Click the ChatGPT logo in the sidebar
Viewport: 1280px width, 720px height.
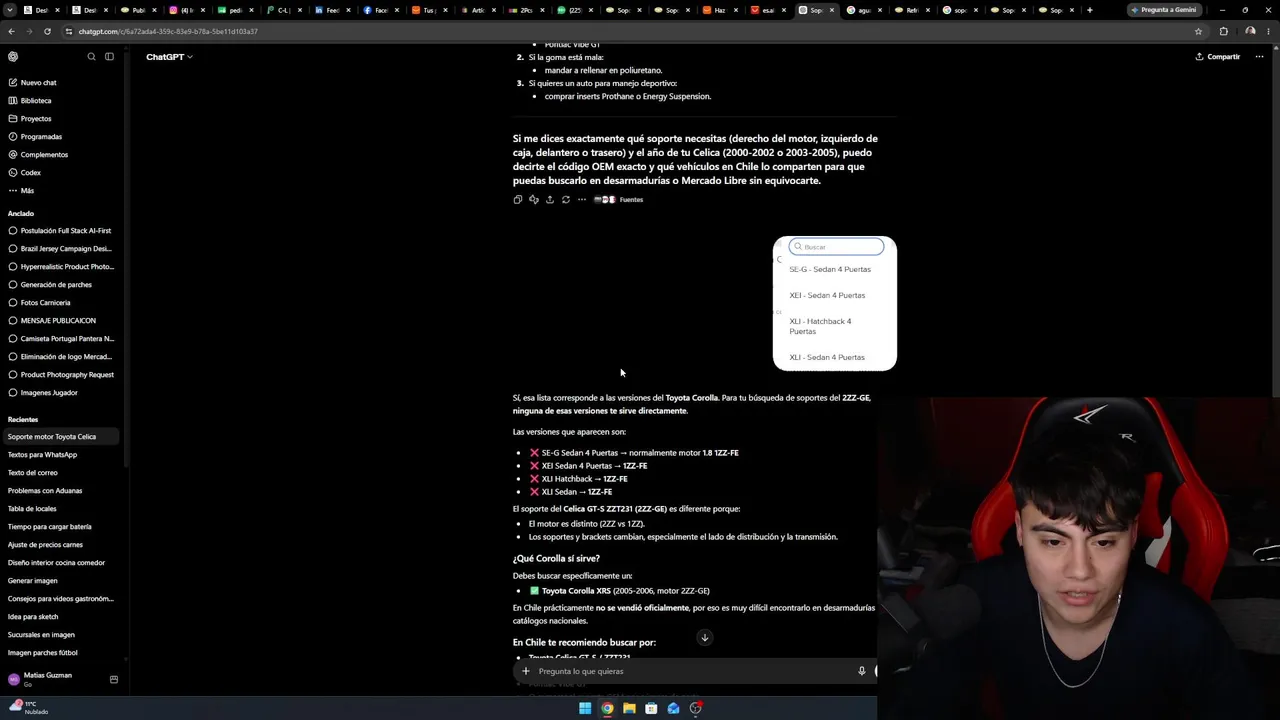click(x=13, y=57)
